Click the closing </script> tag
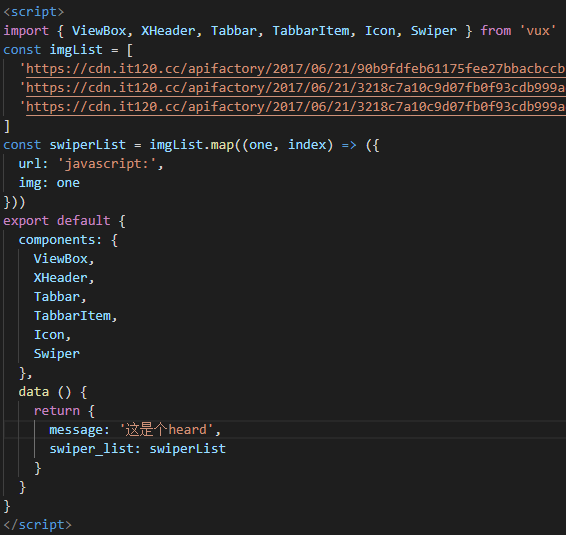The image size is (566, 535). click(38, 525)
